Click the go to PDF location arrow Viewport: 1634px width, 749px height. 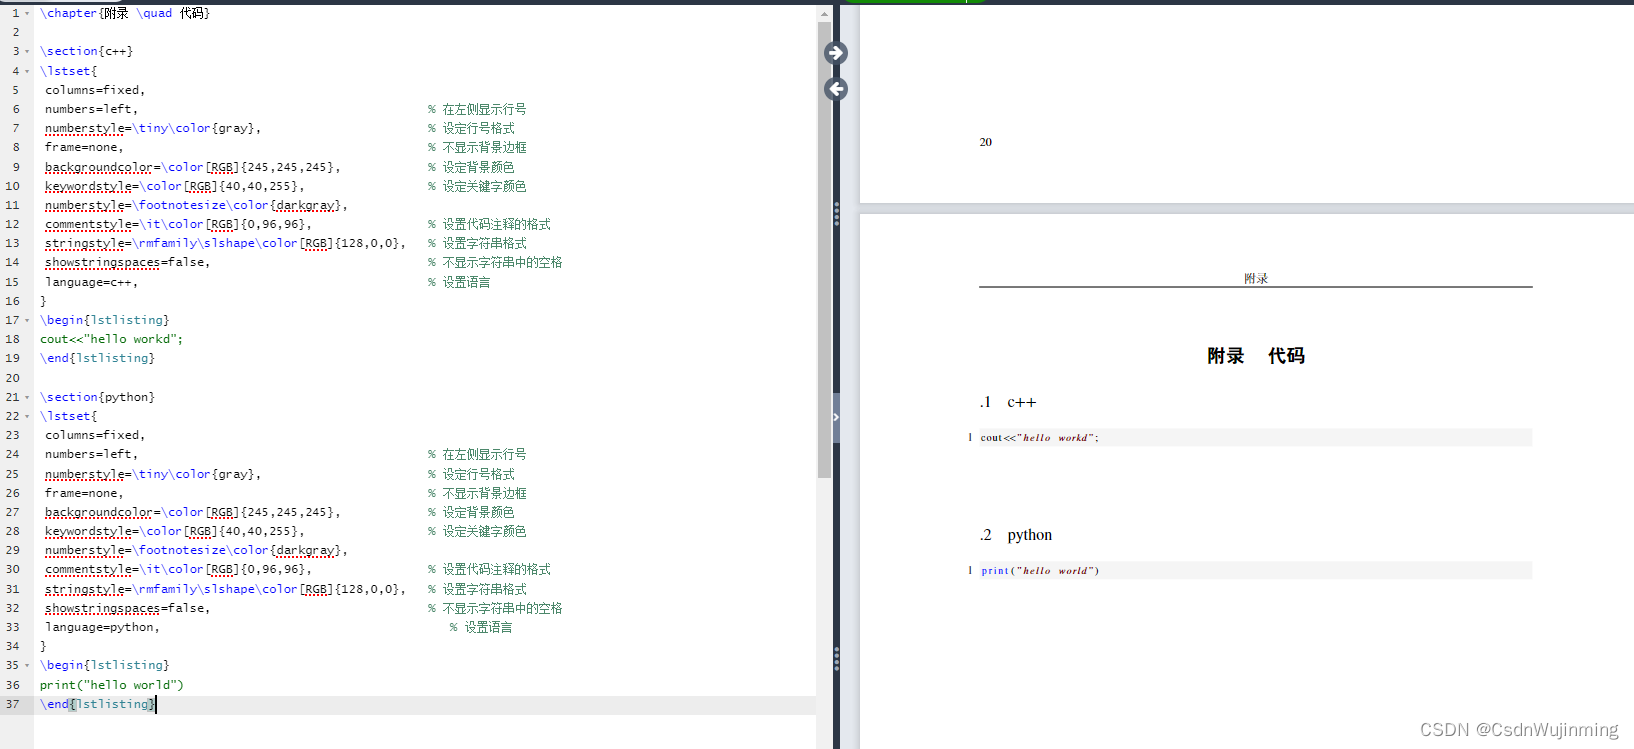(836, 53)
